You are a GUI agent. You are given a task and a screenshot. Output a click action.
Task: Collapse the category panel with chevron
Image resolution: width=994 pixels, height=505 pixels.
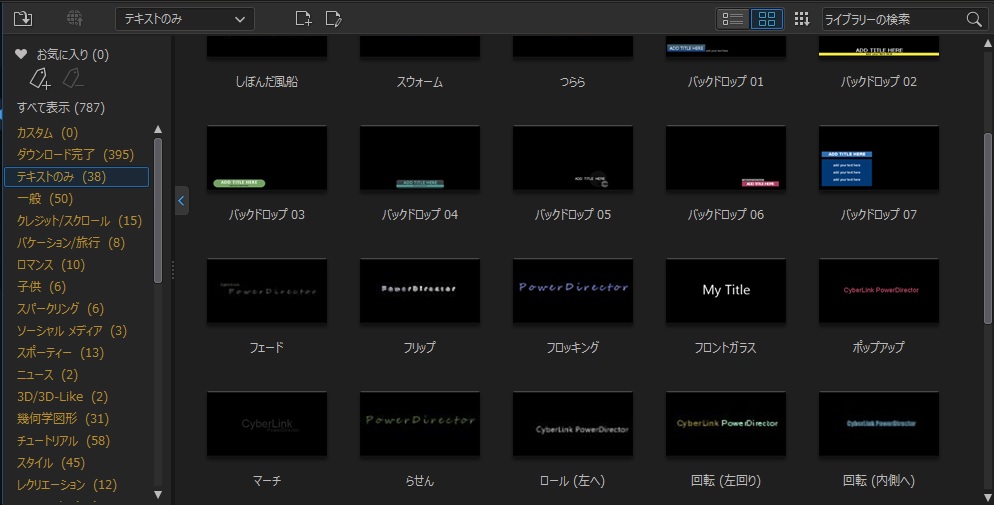[x=181, y=201]
